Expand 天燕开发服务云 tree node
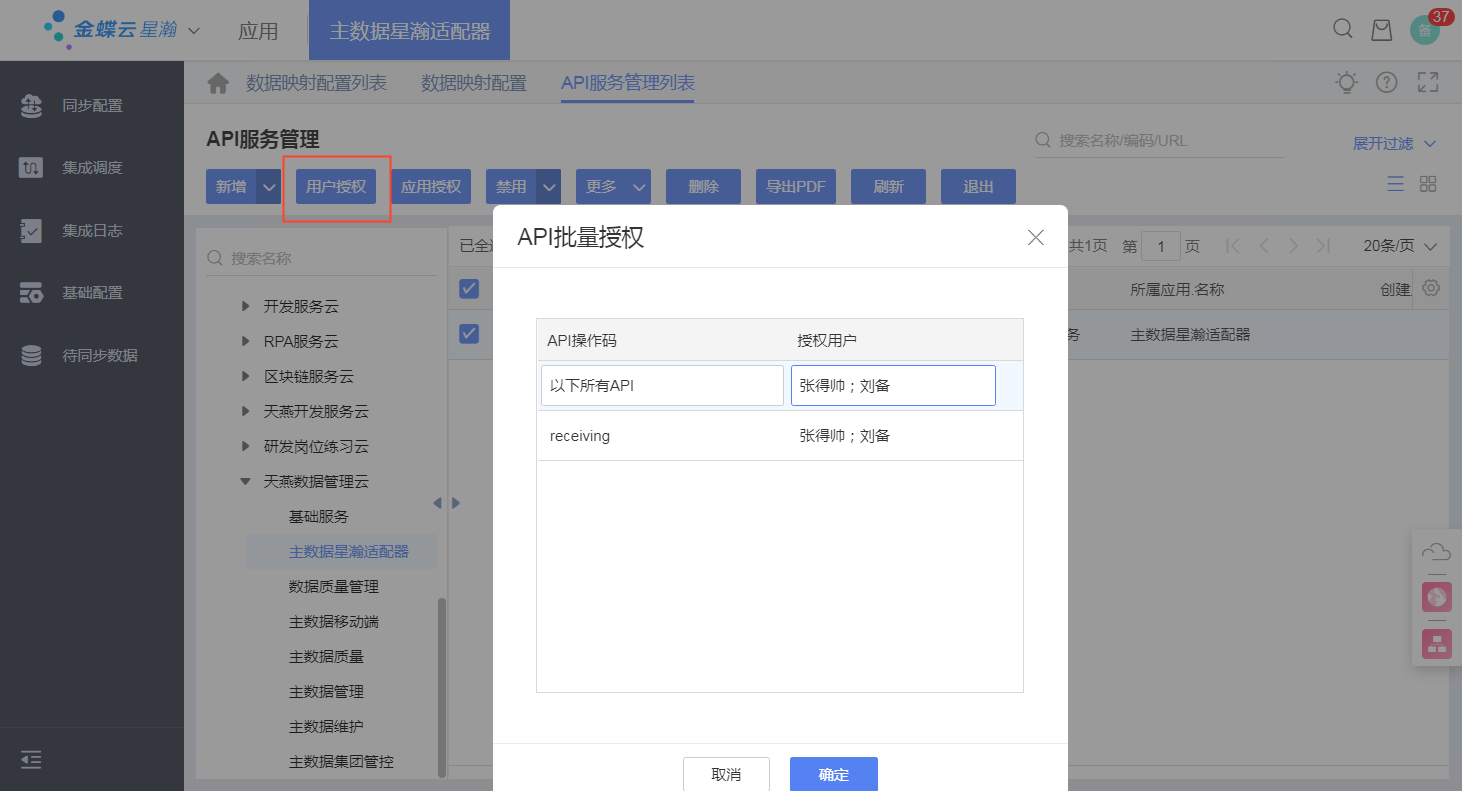 pyautogui.click(x=246, y=412)
